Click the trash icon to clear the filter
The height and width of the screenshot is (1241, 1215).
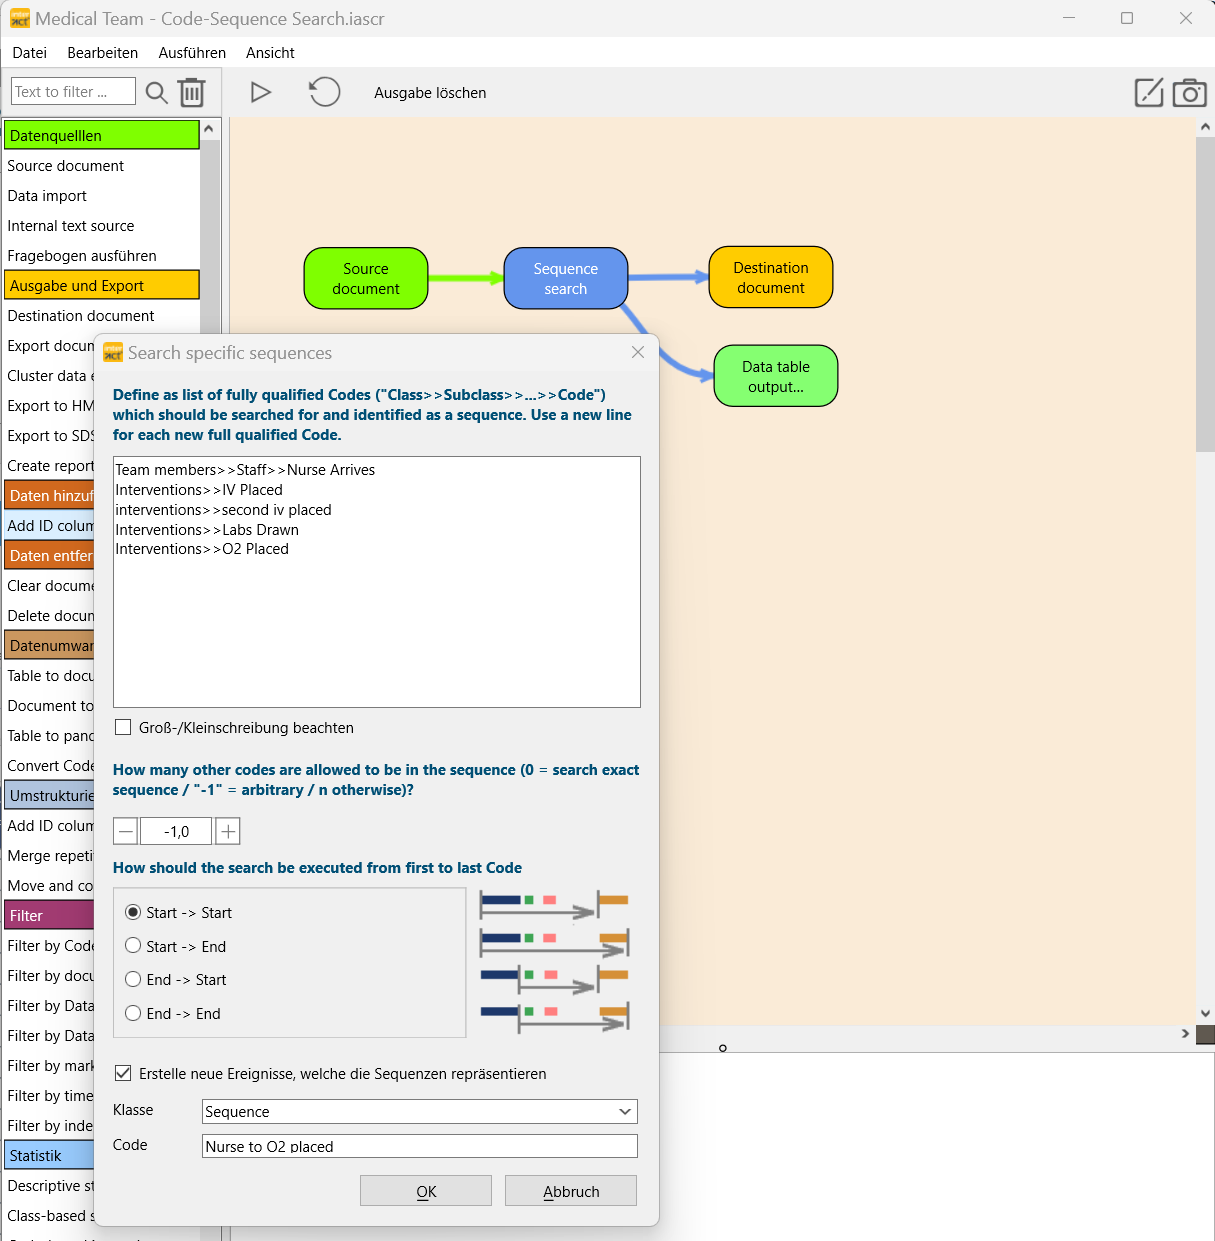[191, 92]
